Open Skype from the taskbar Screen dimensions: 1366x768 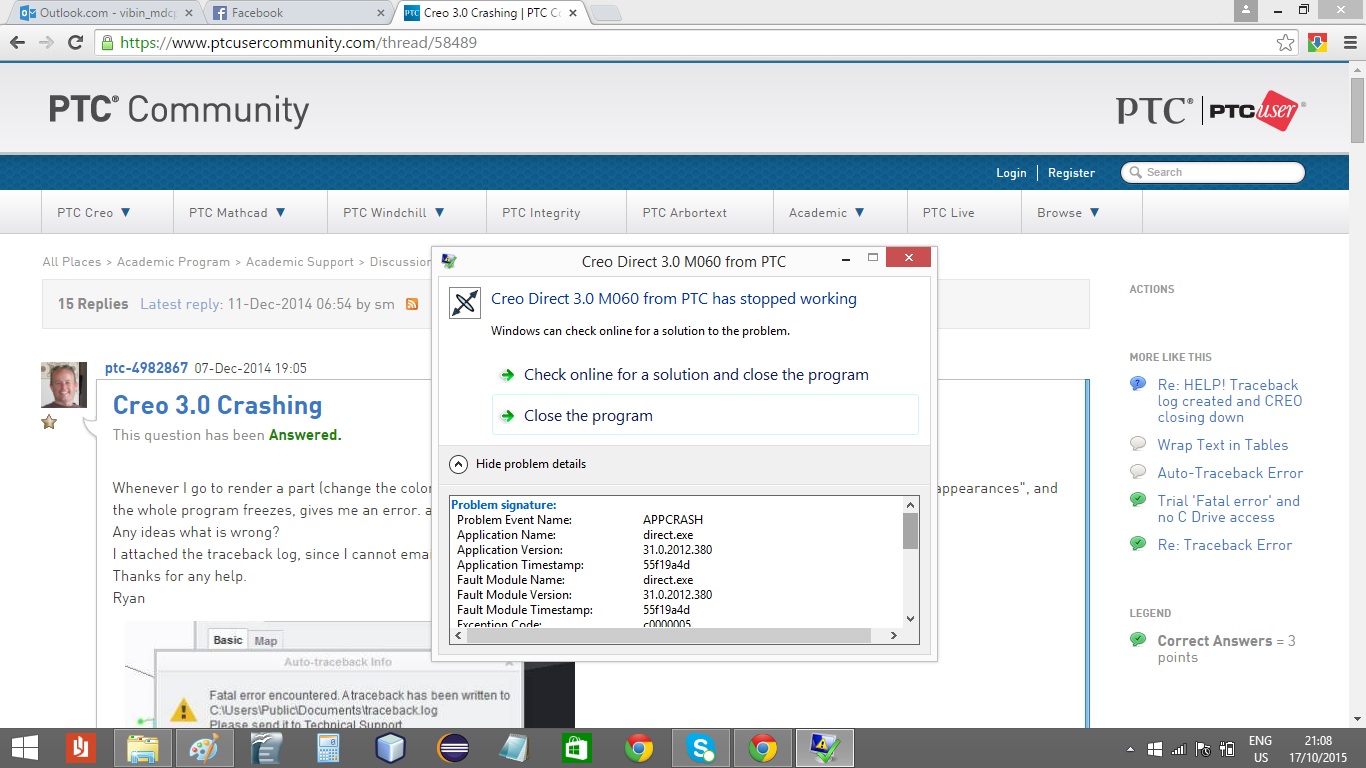701,747
